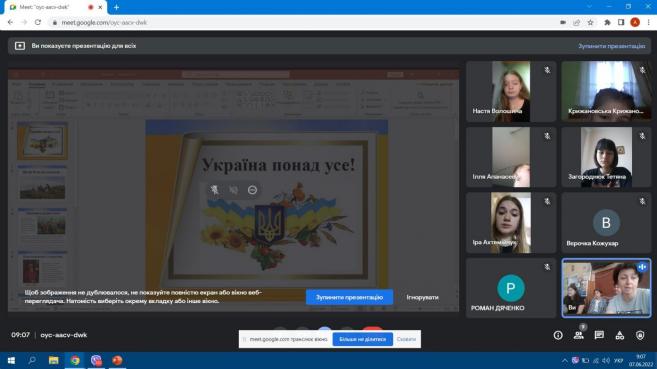Image resolution: width=657 pixels, height=369 pixels.
Task: Open host controls shield icon
Action: pyautogui.click(x=640, y=335)
